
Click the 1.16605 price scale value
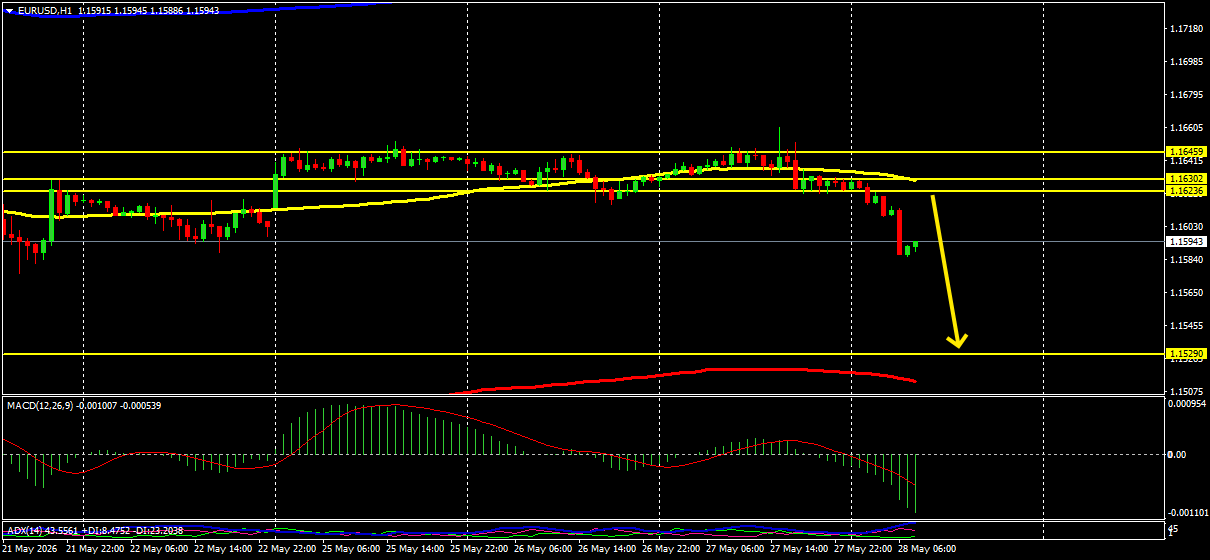[1186, 128]
